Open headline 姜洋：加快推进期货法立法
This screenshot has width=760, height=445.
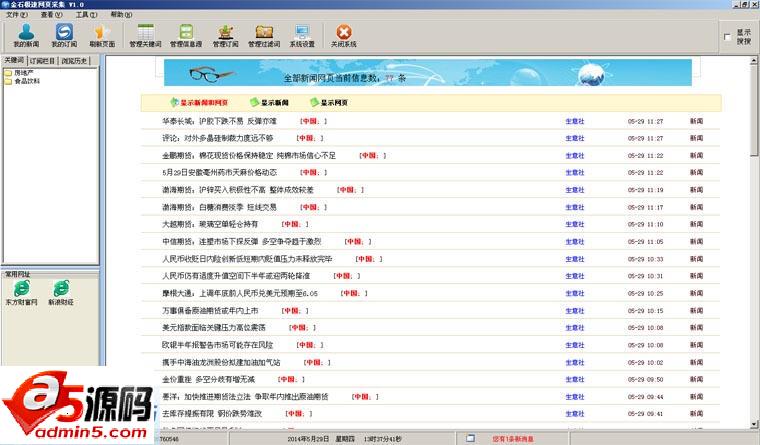click(x=245, y=397)
